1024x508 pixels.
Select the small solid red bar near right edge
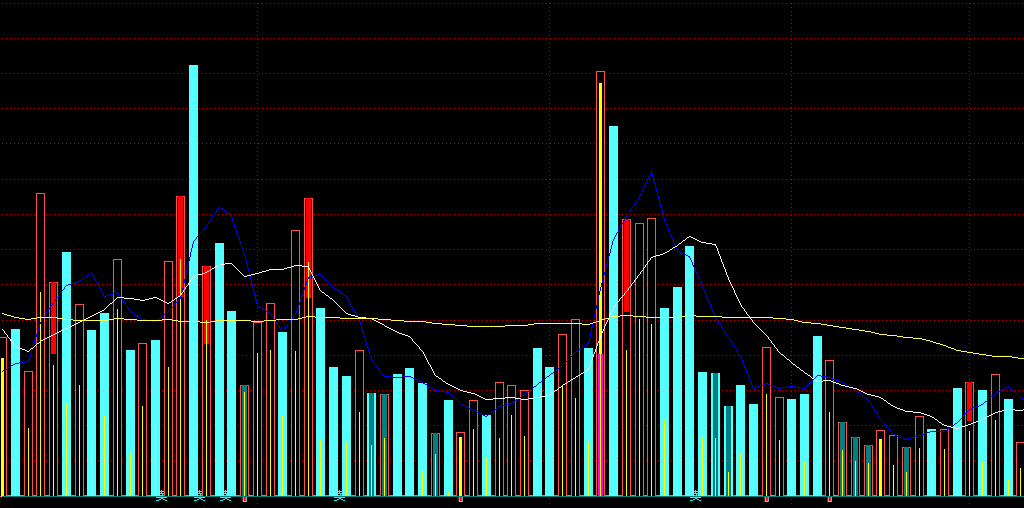coord(969,394)
